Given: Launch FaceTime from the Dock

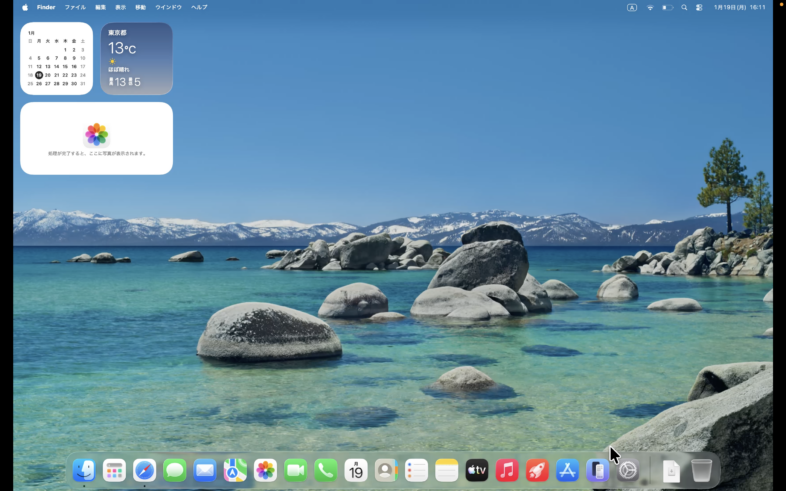Looking at the screenshot, I should tap(295, 470).
